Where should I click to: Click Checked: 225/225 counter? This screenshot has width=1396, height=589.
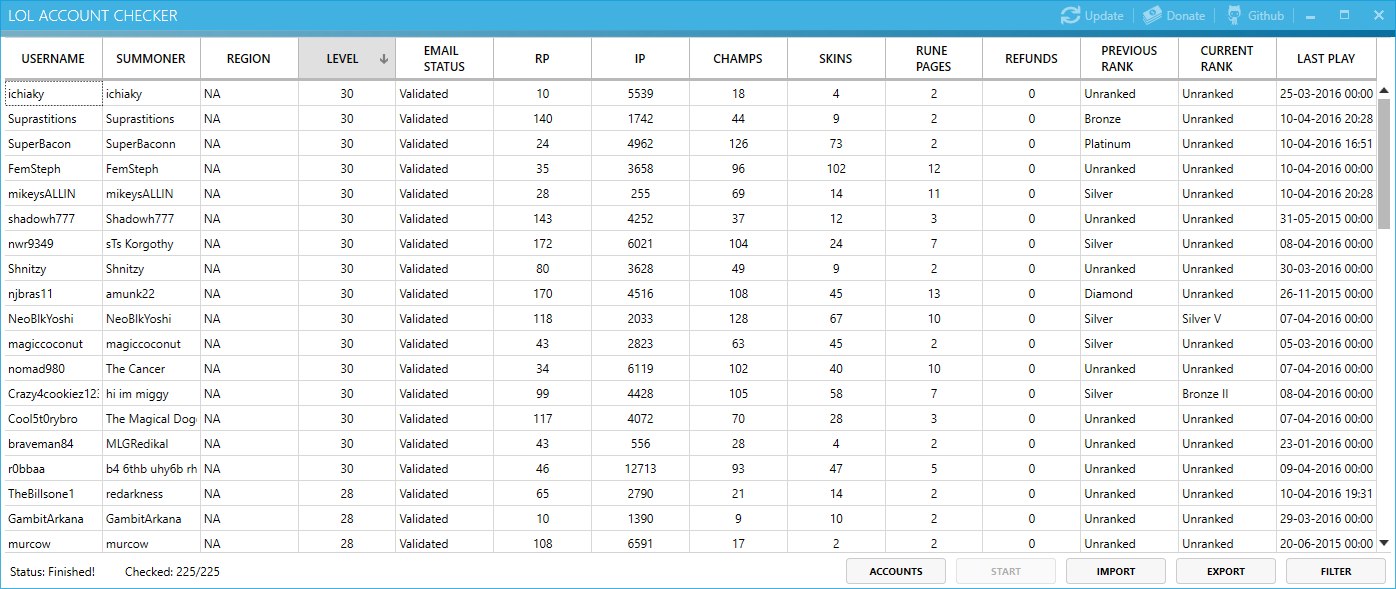(172, 572)
